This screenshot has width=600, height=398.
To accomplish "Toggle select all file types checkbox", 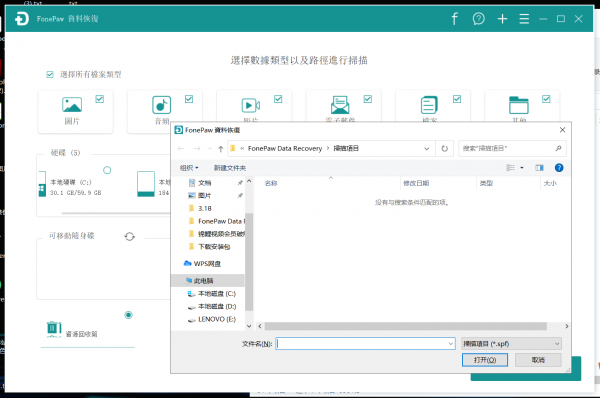I will (x=50, y=74).
